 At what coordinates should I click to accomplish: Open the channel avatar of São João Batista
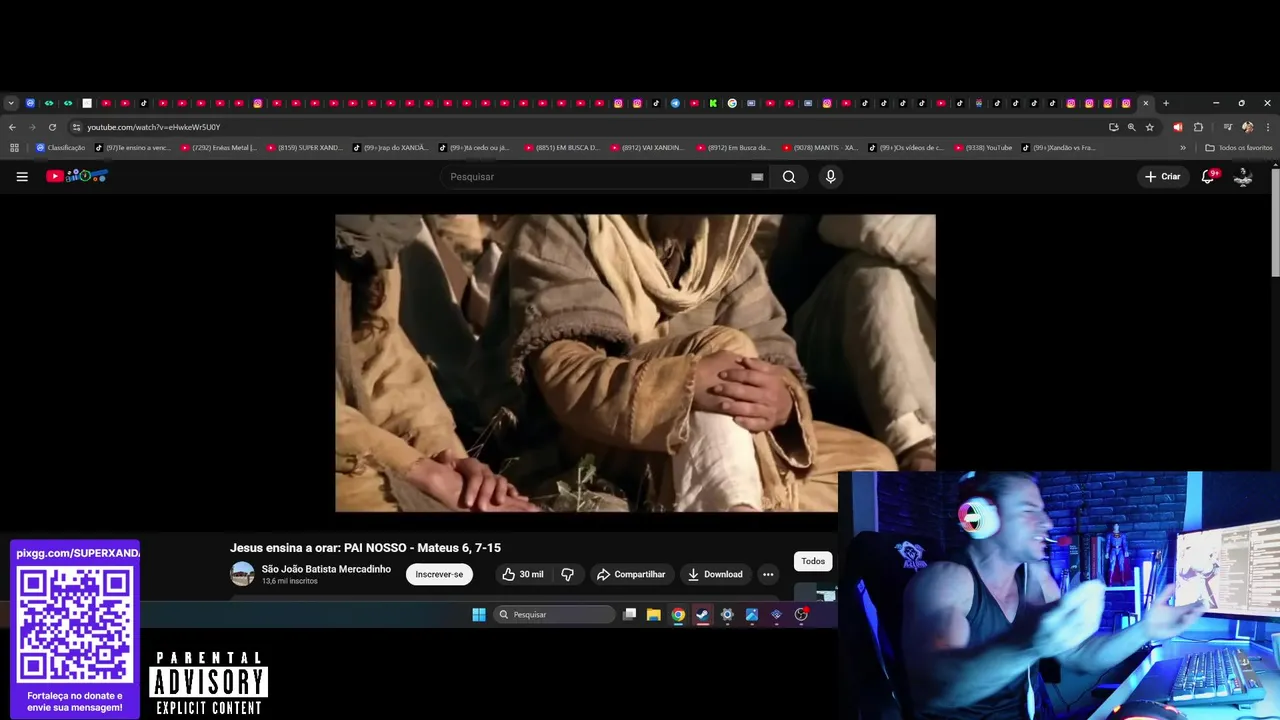click(242, 574)
